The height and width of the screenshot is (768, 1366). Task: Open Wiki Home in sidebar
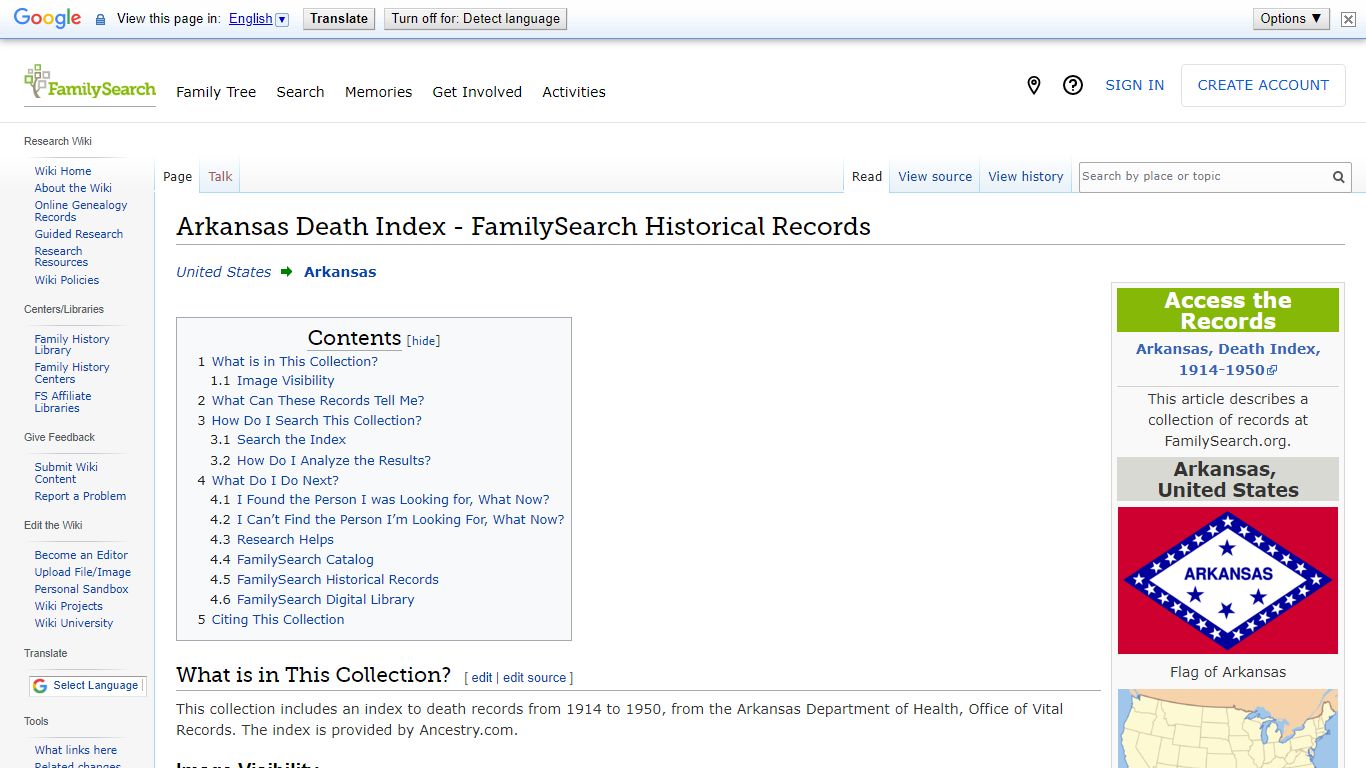pos(63,171)
